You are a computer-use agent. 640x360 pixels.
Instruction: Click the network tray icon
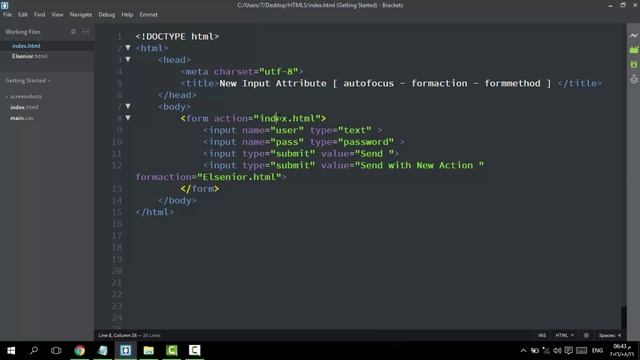point(546,350)
